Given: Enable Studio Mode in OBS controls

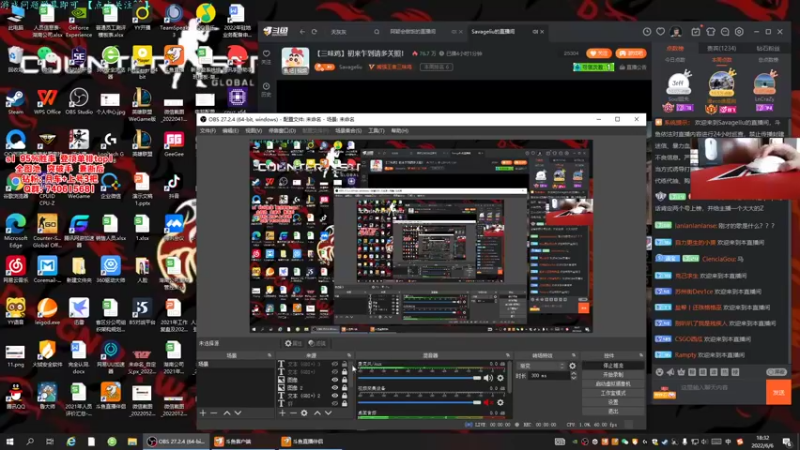Looking at the screenshot, I should pyautogui.click(x=613, y=393).
